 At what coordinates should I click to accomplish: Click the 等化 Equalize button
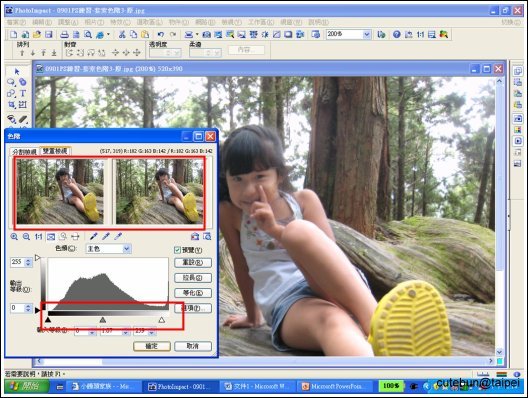[193, 293]
